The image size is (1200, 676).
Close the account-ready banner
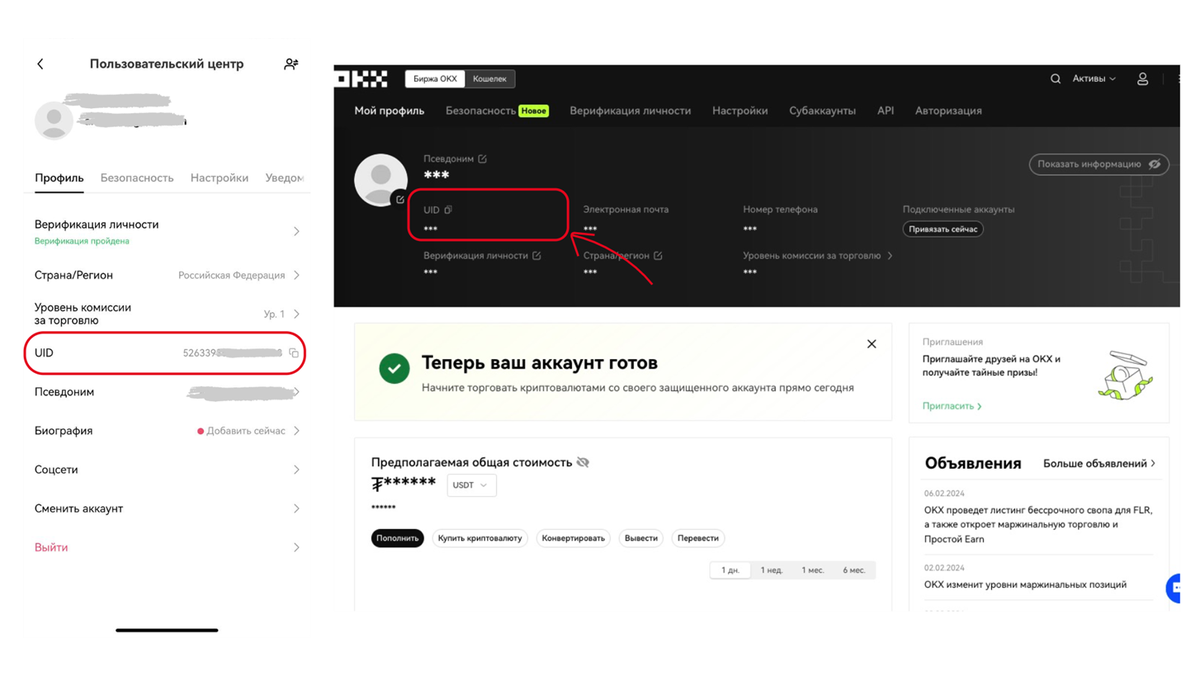[x=871, y=344]
